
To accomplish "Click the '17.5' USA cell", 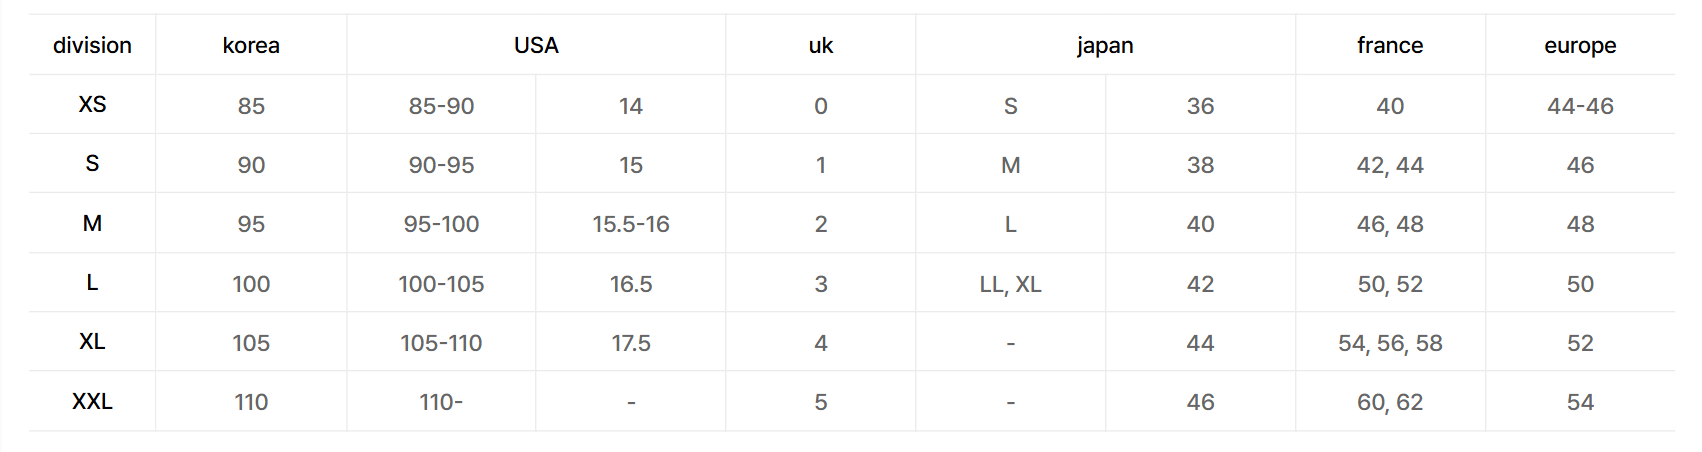I will click(631, 343).
